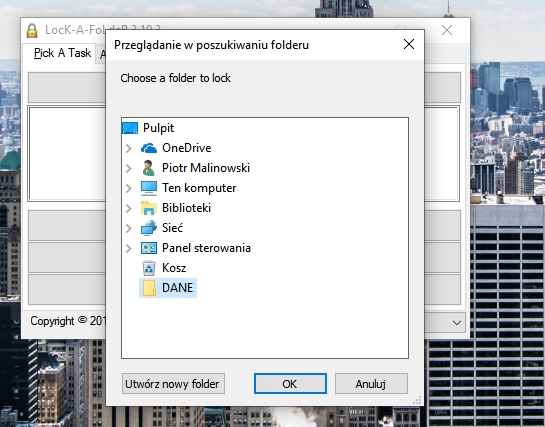Select the Pulpit desktop icon

130,128
